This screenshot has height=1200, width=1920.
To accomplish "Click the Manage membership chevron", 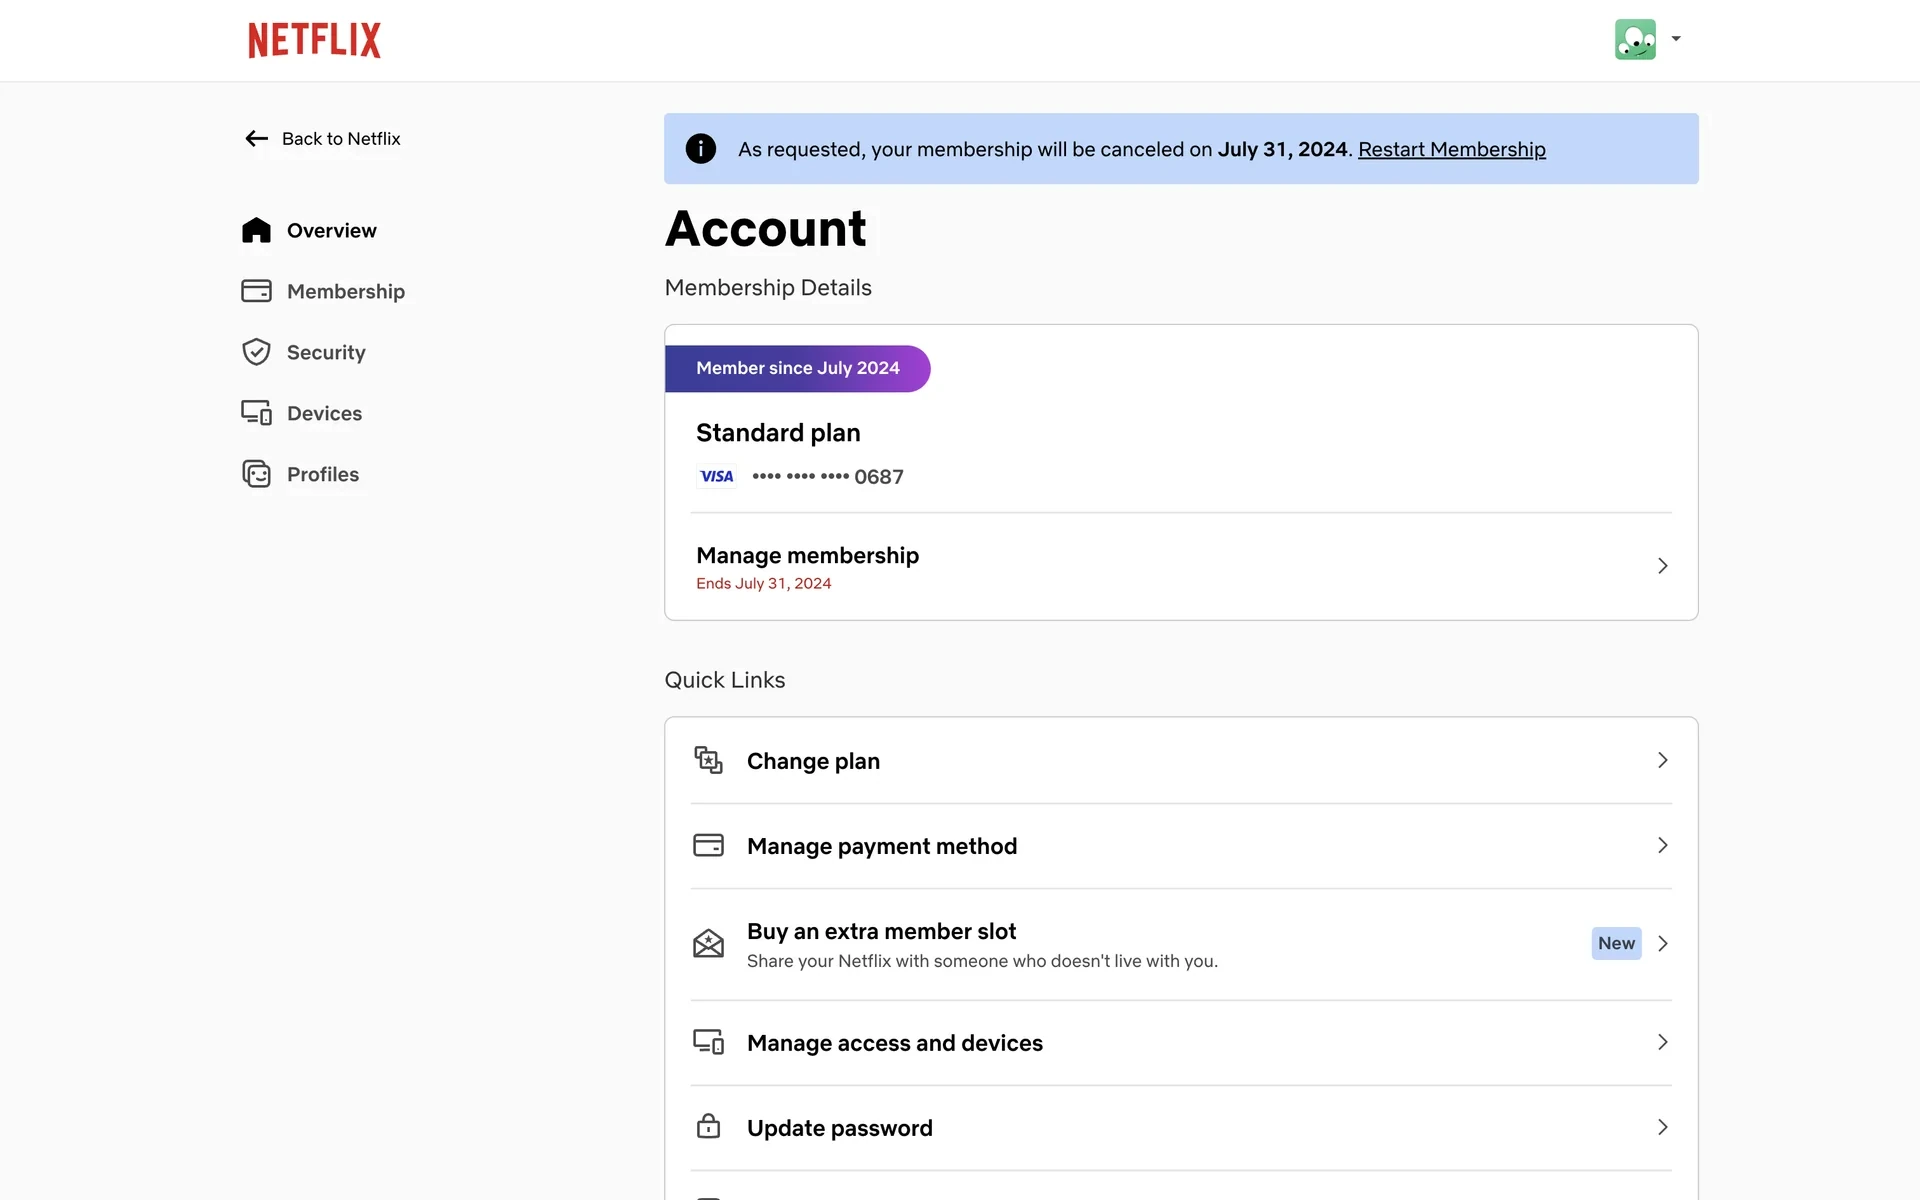I will (x=1662, y=566).
